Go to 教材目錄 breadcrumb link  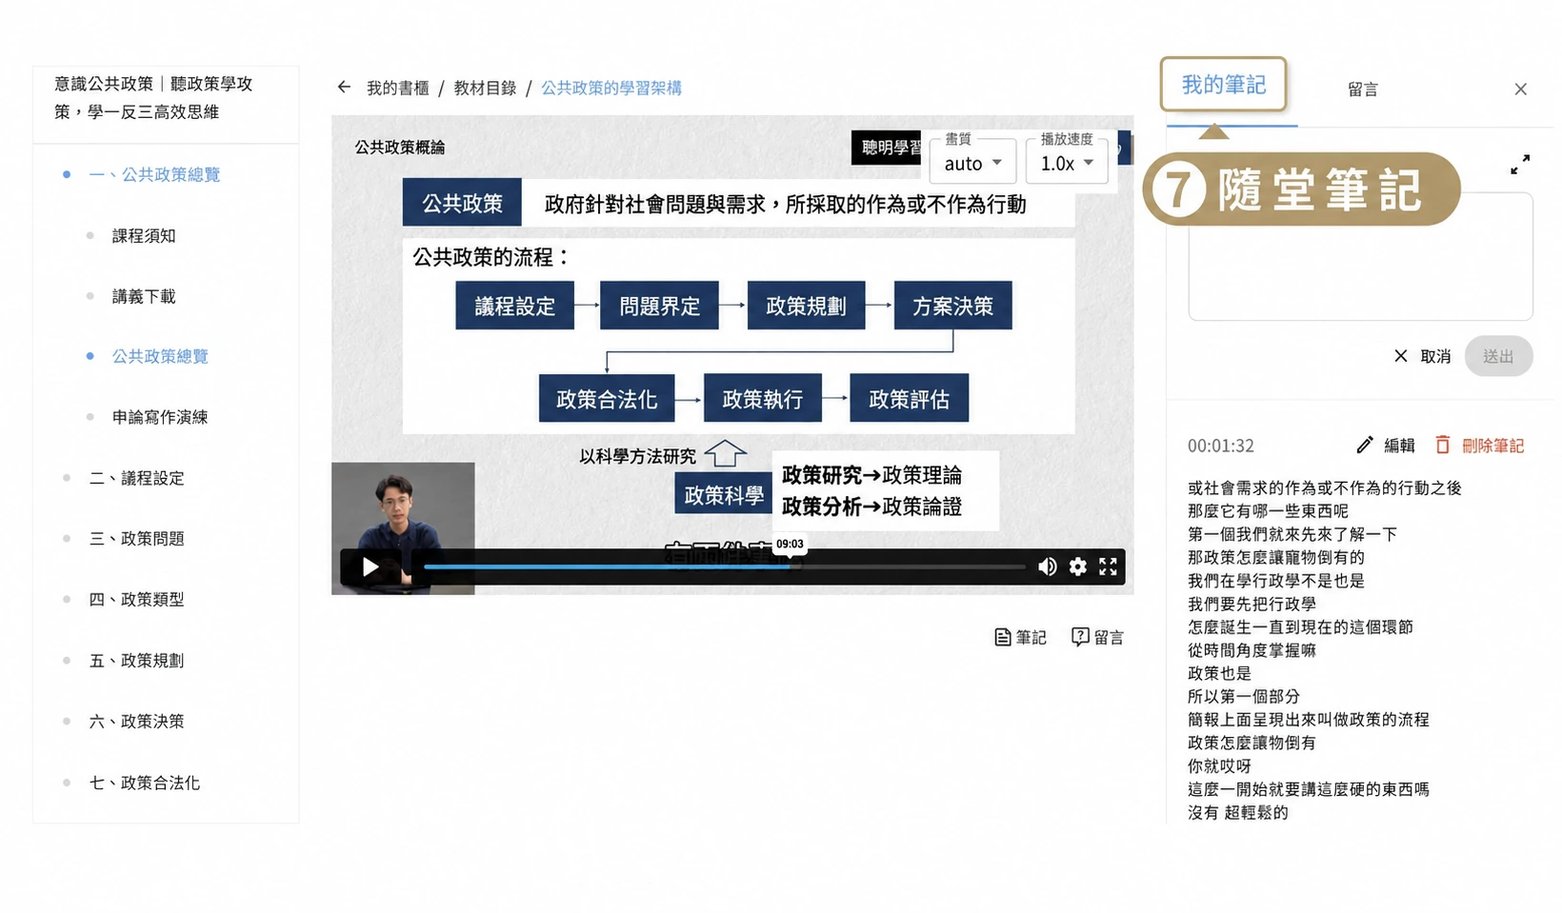pos(485,88)
